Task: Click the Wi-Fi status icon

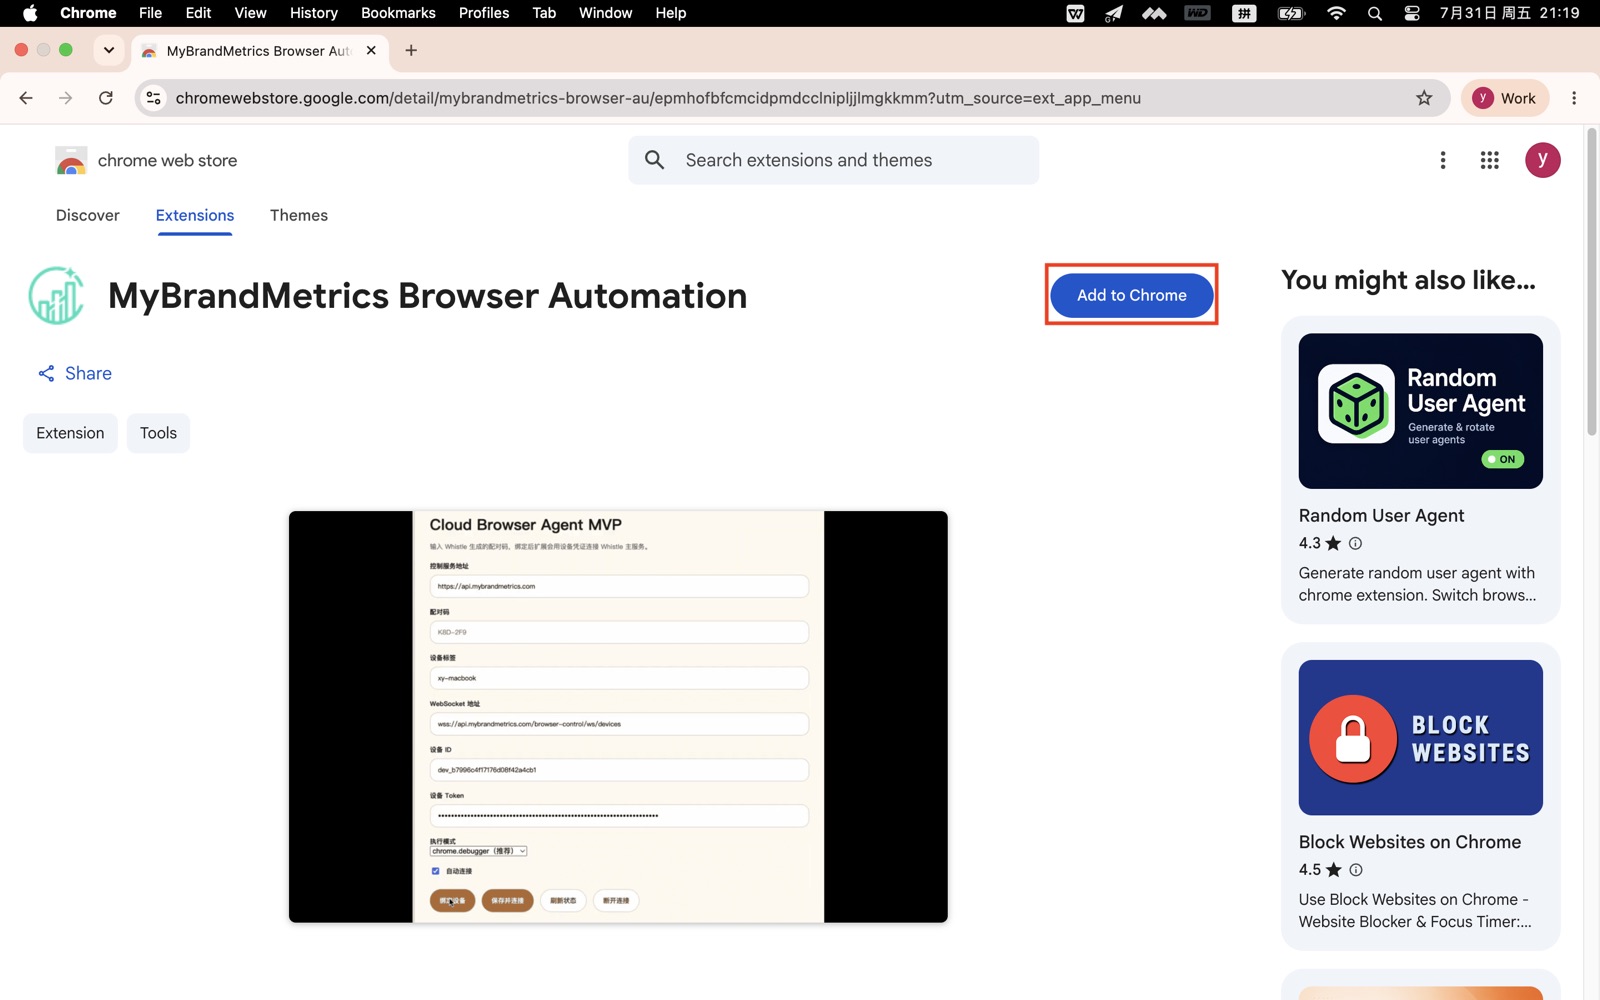Action: [1336, 13]
